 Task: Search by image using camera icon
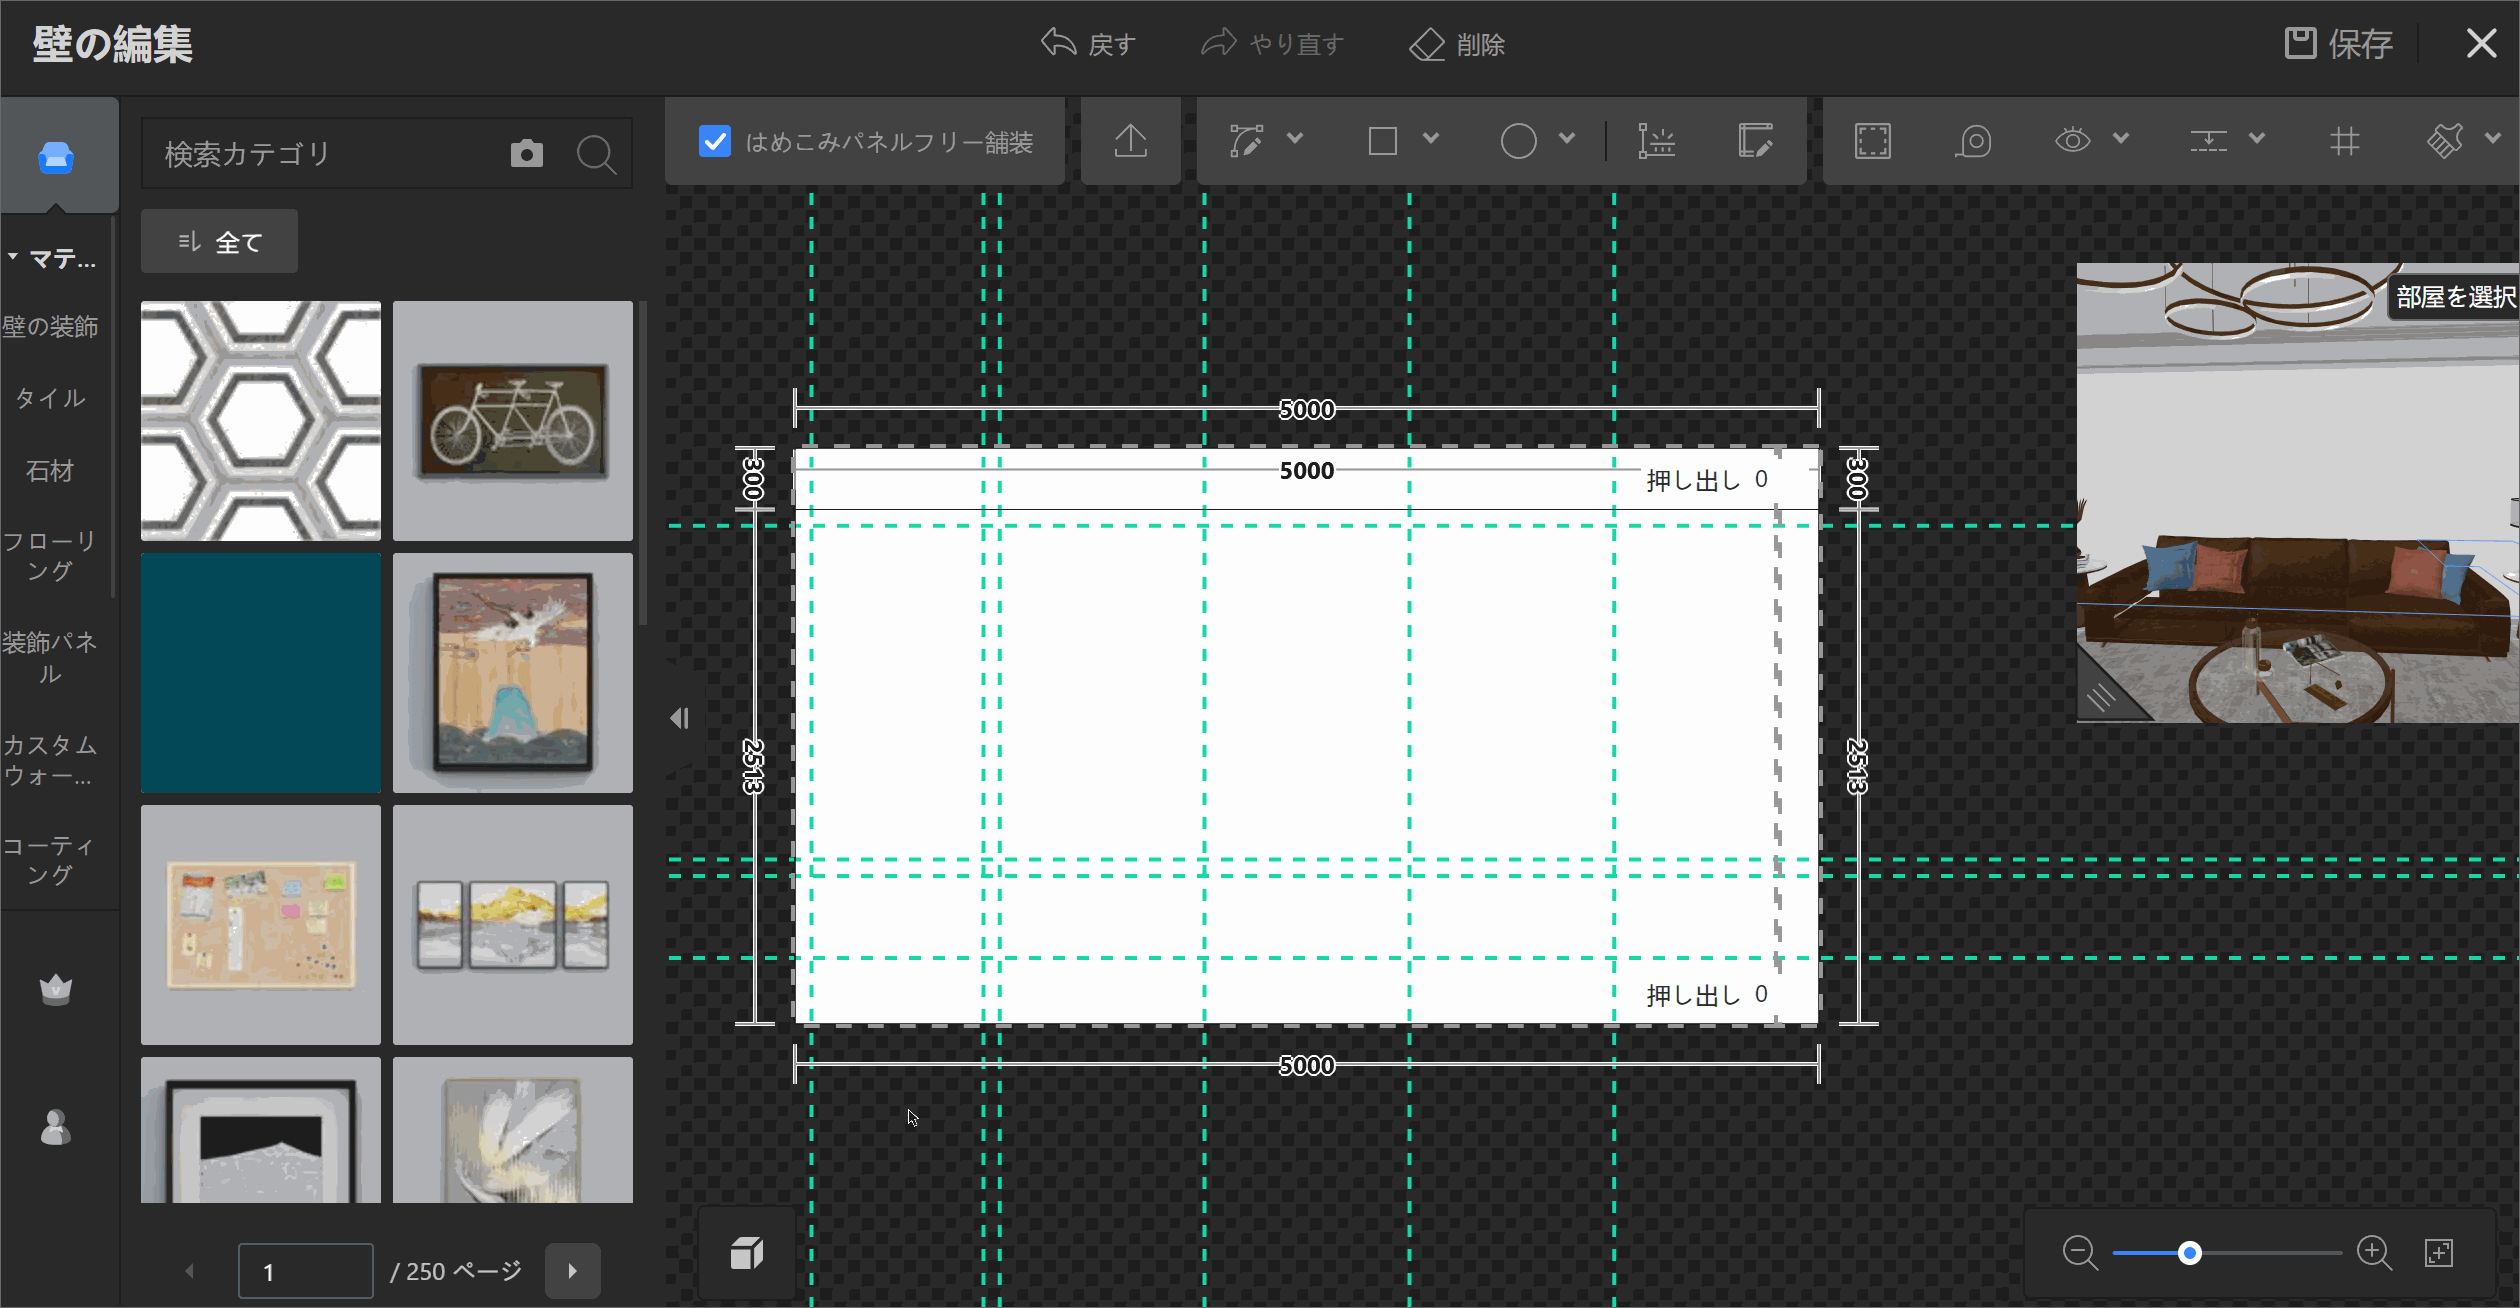tap(527, 154)
